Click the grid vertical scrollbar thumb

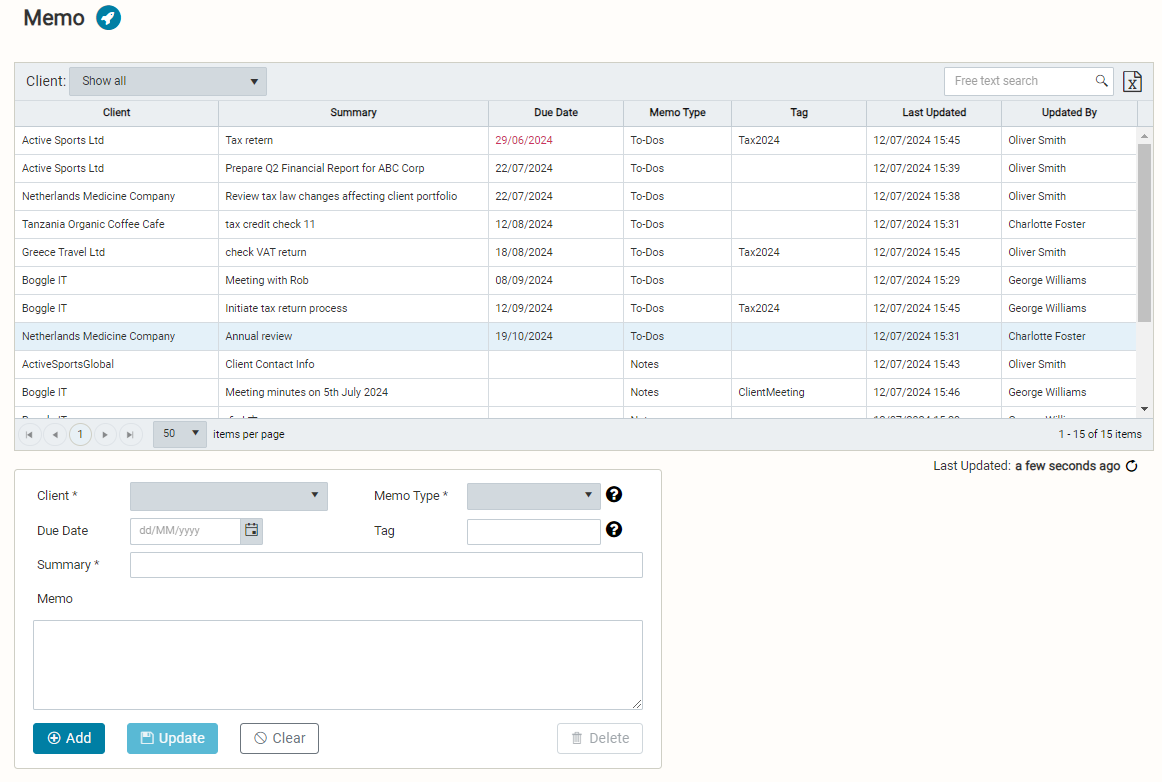pos(1144,233)
